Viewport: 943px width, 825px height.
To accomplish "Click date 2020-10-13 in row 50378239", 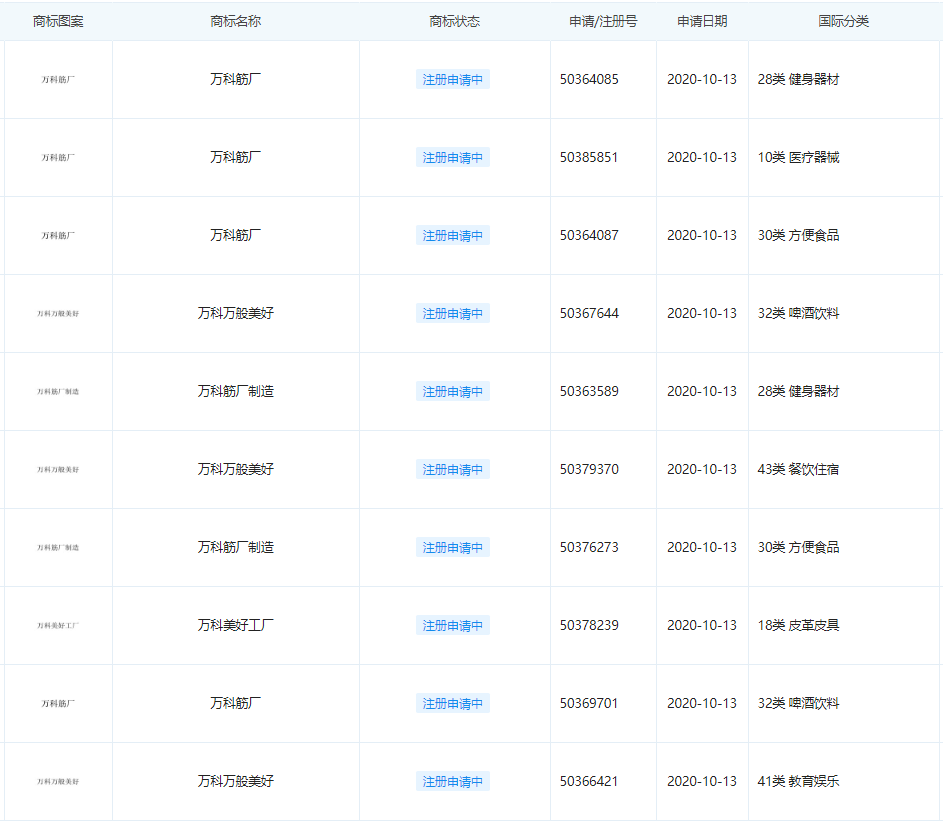I will pyautogui.click(x=702, y=625).
